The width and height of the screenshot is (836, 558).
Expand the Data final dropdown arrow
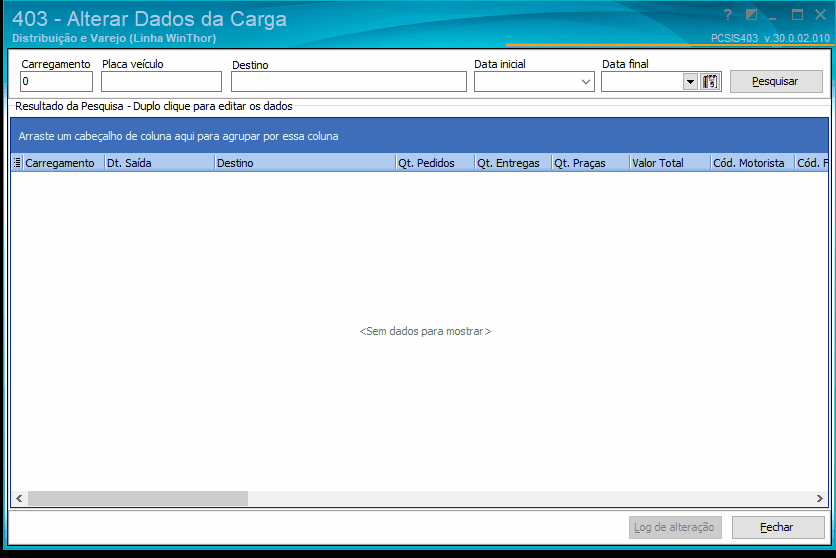point(690,82)
